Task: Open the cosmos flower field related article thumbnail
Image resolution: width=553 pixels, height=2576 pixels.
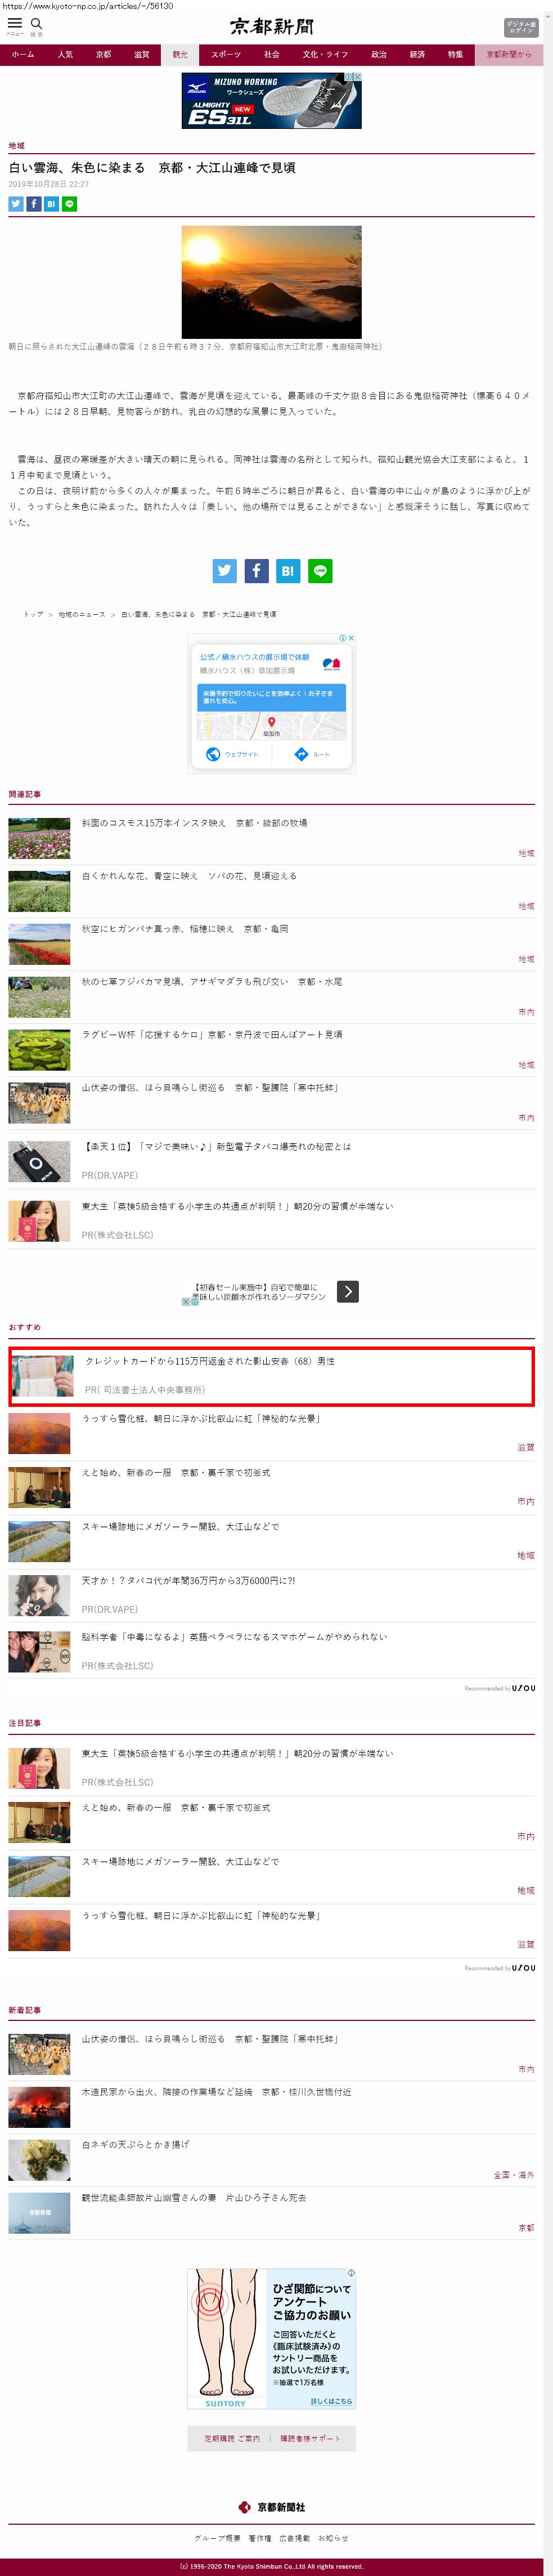Action: point(40,838)
